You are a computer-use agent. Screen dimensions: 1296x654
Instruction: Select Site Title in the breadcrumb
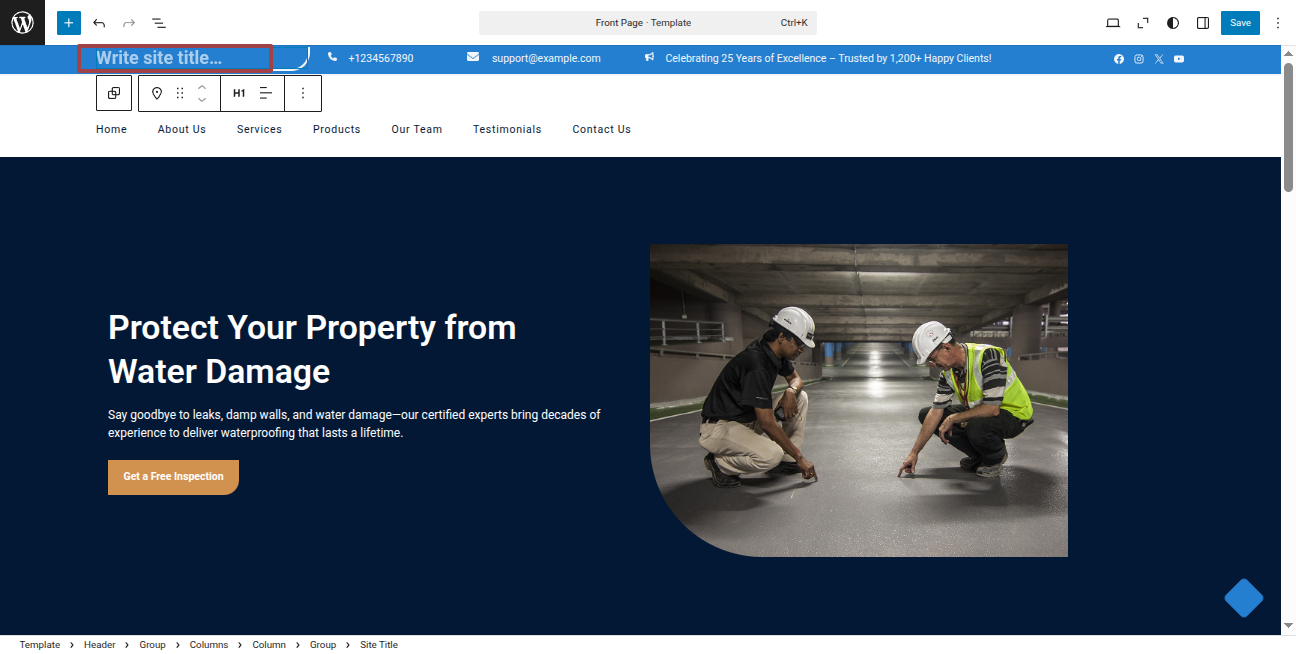click(x=379, y=645)
